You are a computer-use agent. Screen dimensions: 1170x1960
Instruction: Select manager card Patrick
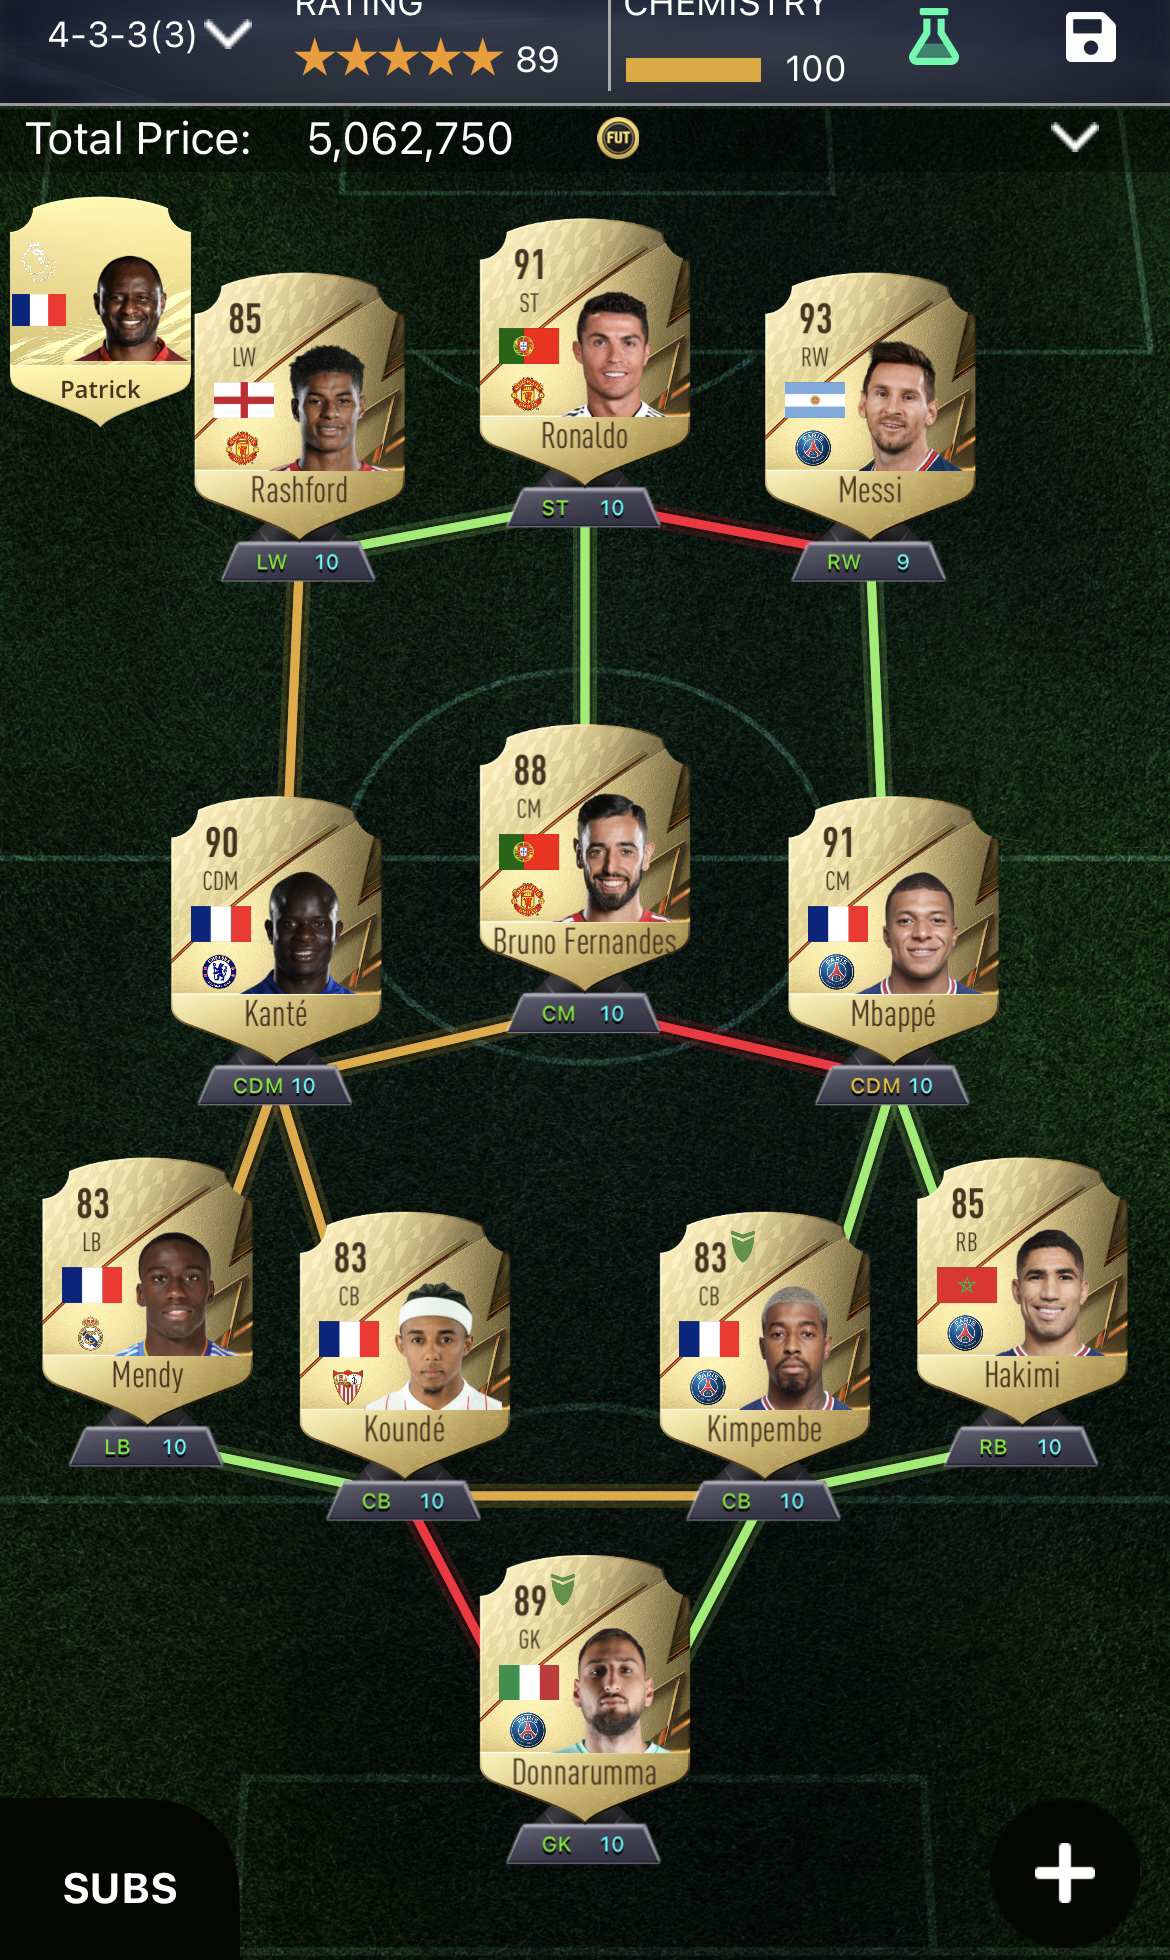tap(100, 310)
